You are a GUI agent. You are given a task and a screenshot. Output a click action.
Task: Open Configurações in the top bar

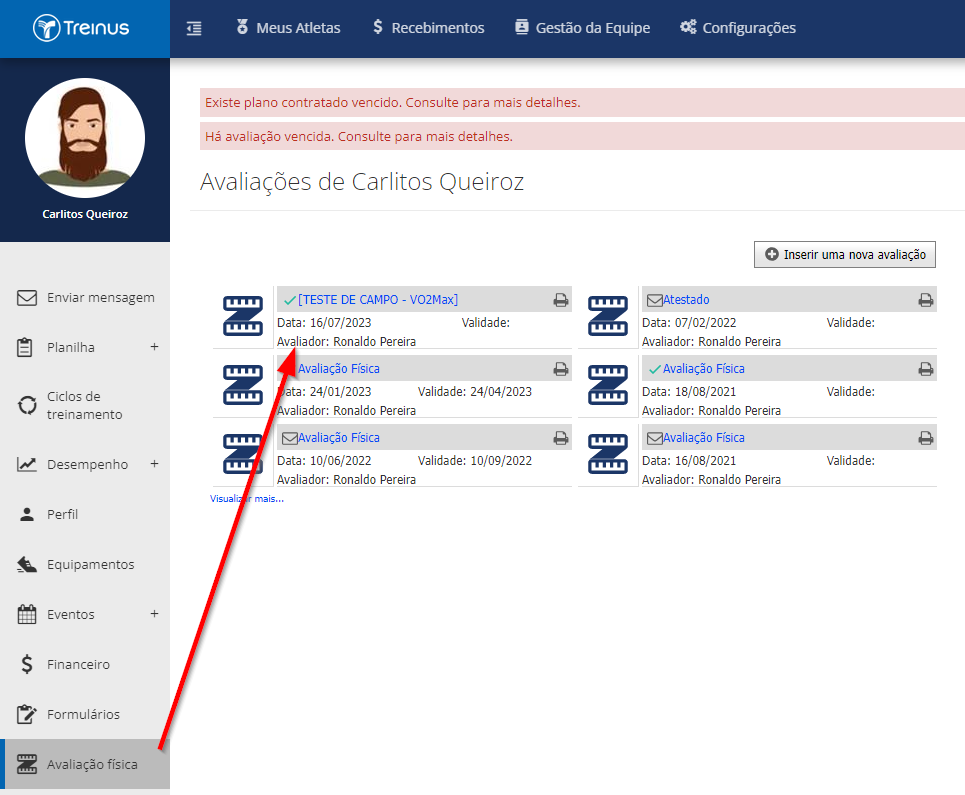point(737,28)
